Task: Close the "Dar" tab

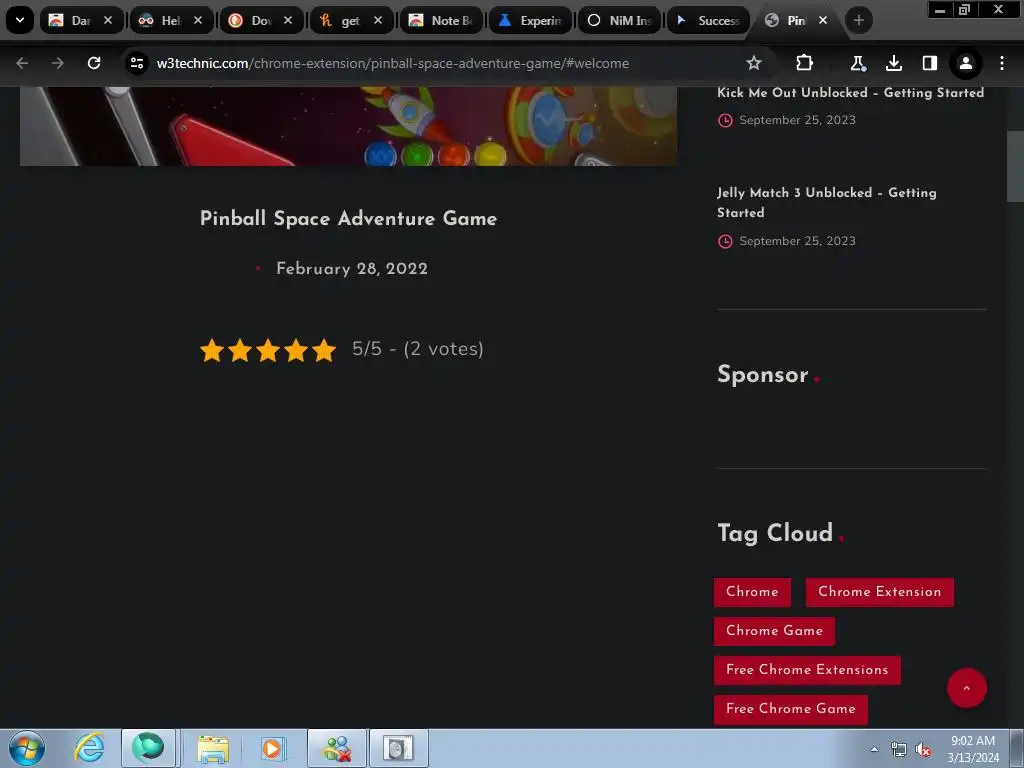Action: click(108, 20)
